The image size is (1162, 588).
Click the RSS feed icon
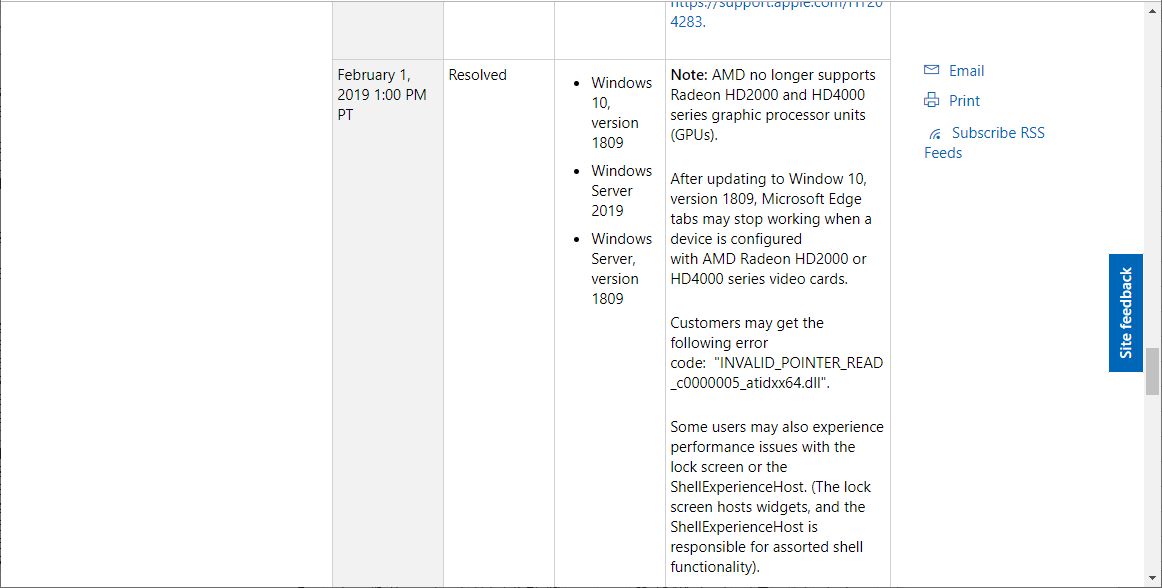click(x=935, y=134)
